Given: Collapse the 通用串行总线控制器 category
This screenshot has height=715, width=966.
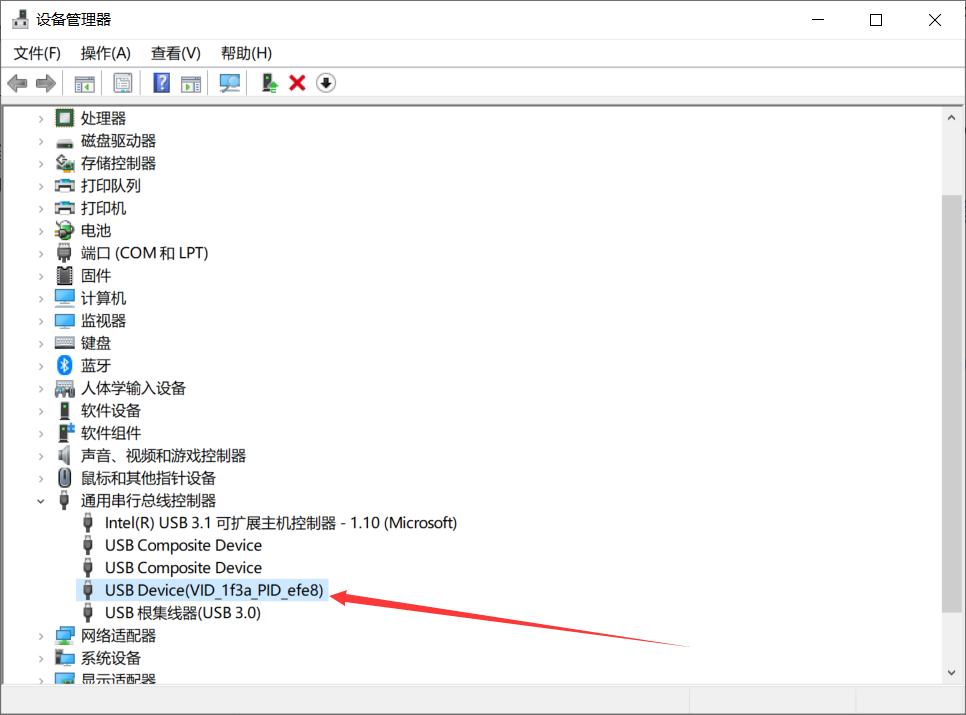Looking at the screenshot, I should (40, 500).
